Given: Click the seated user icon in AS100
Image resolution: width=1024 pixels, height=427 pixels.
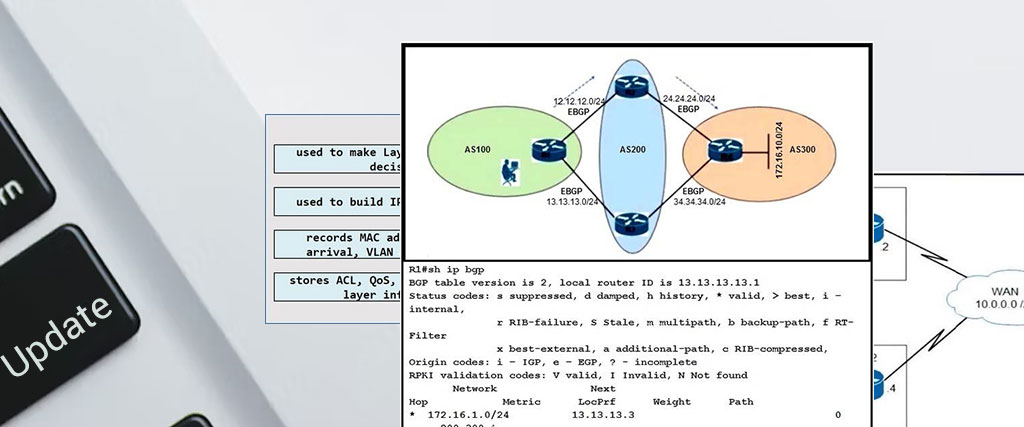Looking at the screenshot, I should pos(507,174).
